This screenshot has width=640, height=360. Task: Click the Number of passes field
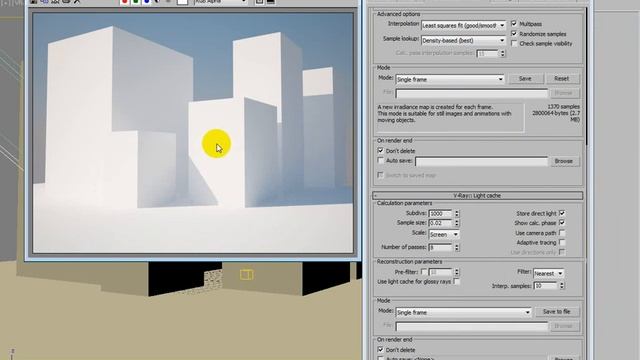click(x=440, y=247)
